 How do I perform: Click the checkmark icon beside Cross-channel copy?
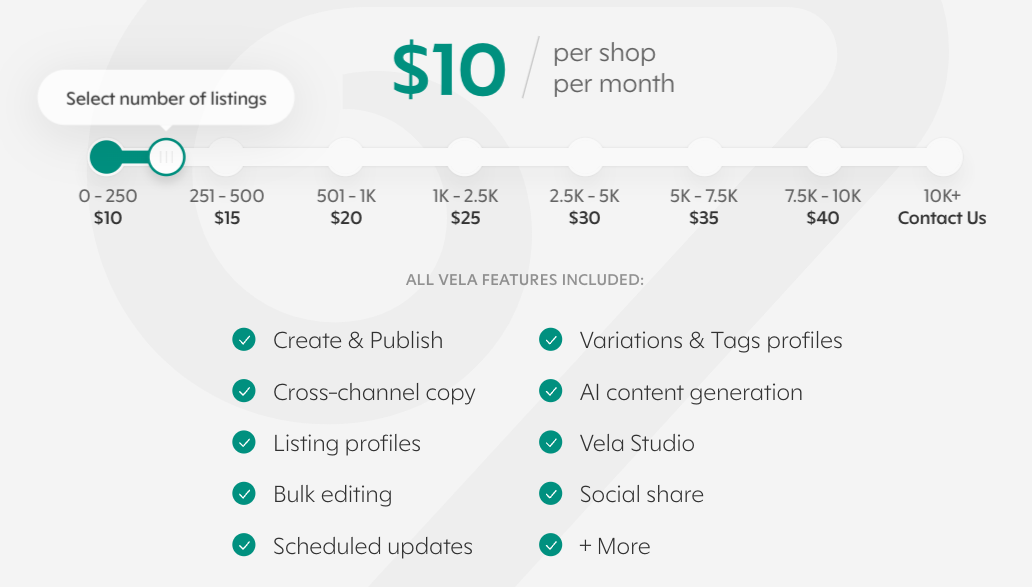[x=243, y=392]
